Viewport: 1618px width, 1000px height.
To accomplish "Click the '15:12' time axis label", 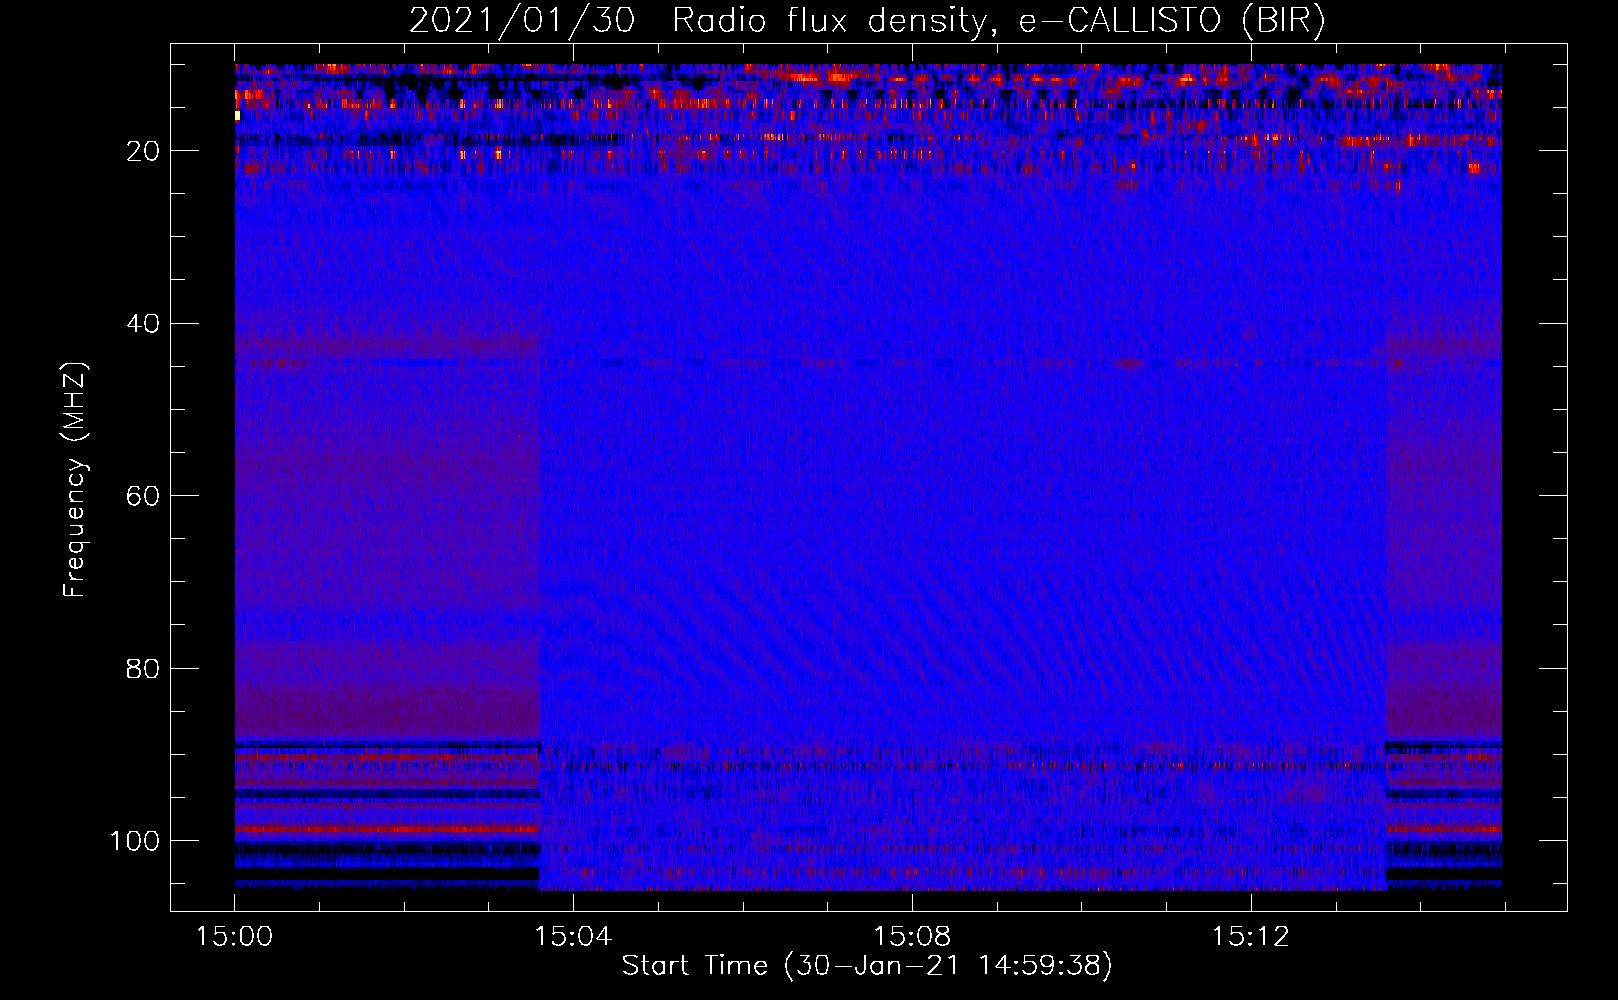I will [x=1250, y=937].
